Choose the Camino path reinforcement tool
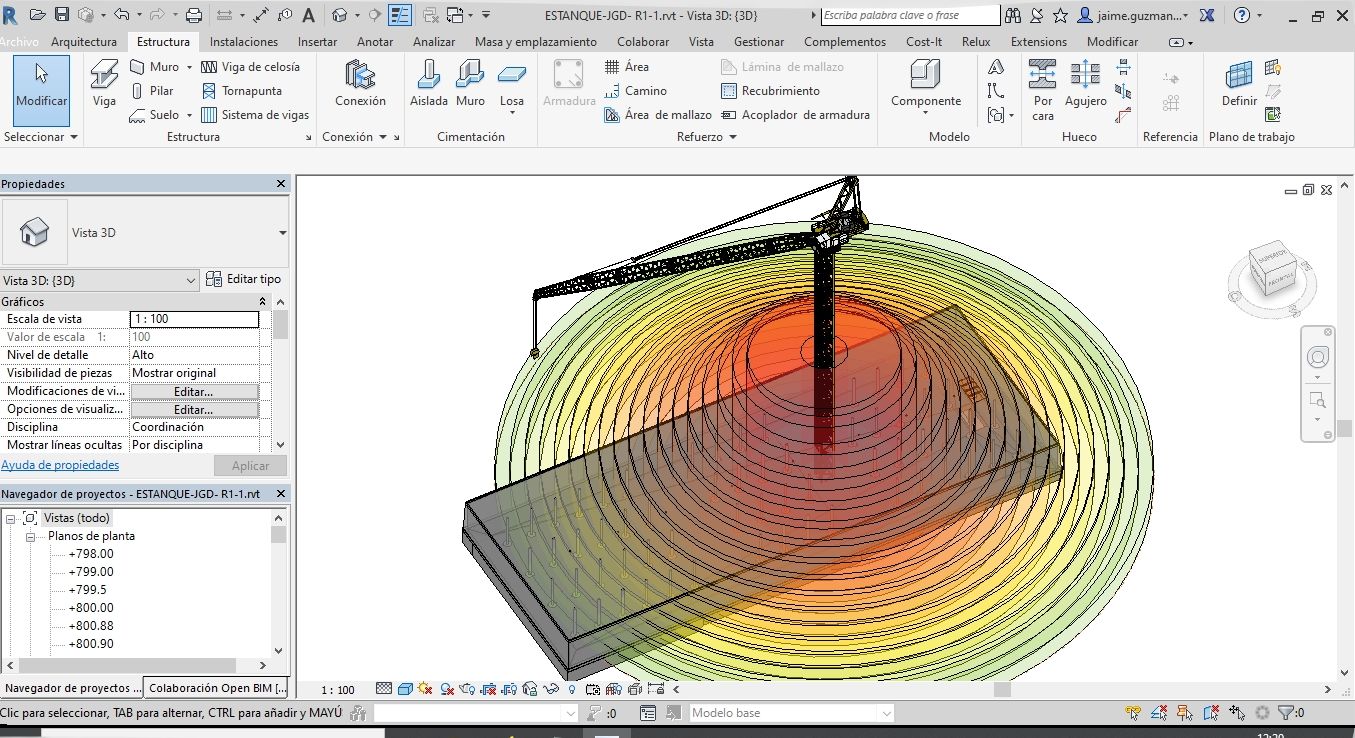This screenshot has width=1355, height=738. (636, 91)
